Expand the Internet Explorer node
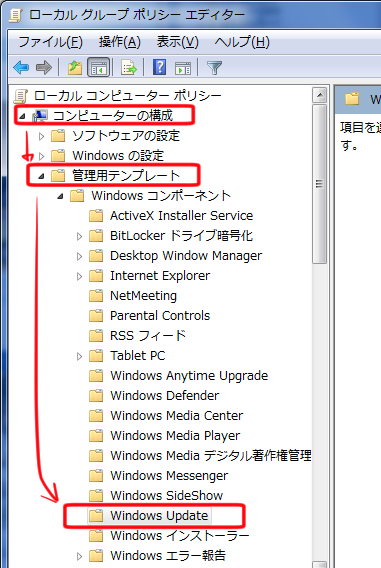The height and width of the screenshot is (568, 381). [x=79, y=276]
